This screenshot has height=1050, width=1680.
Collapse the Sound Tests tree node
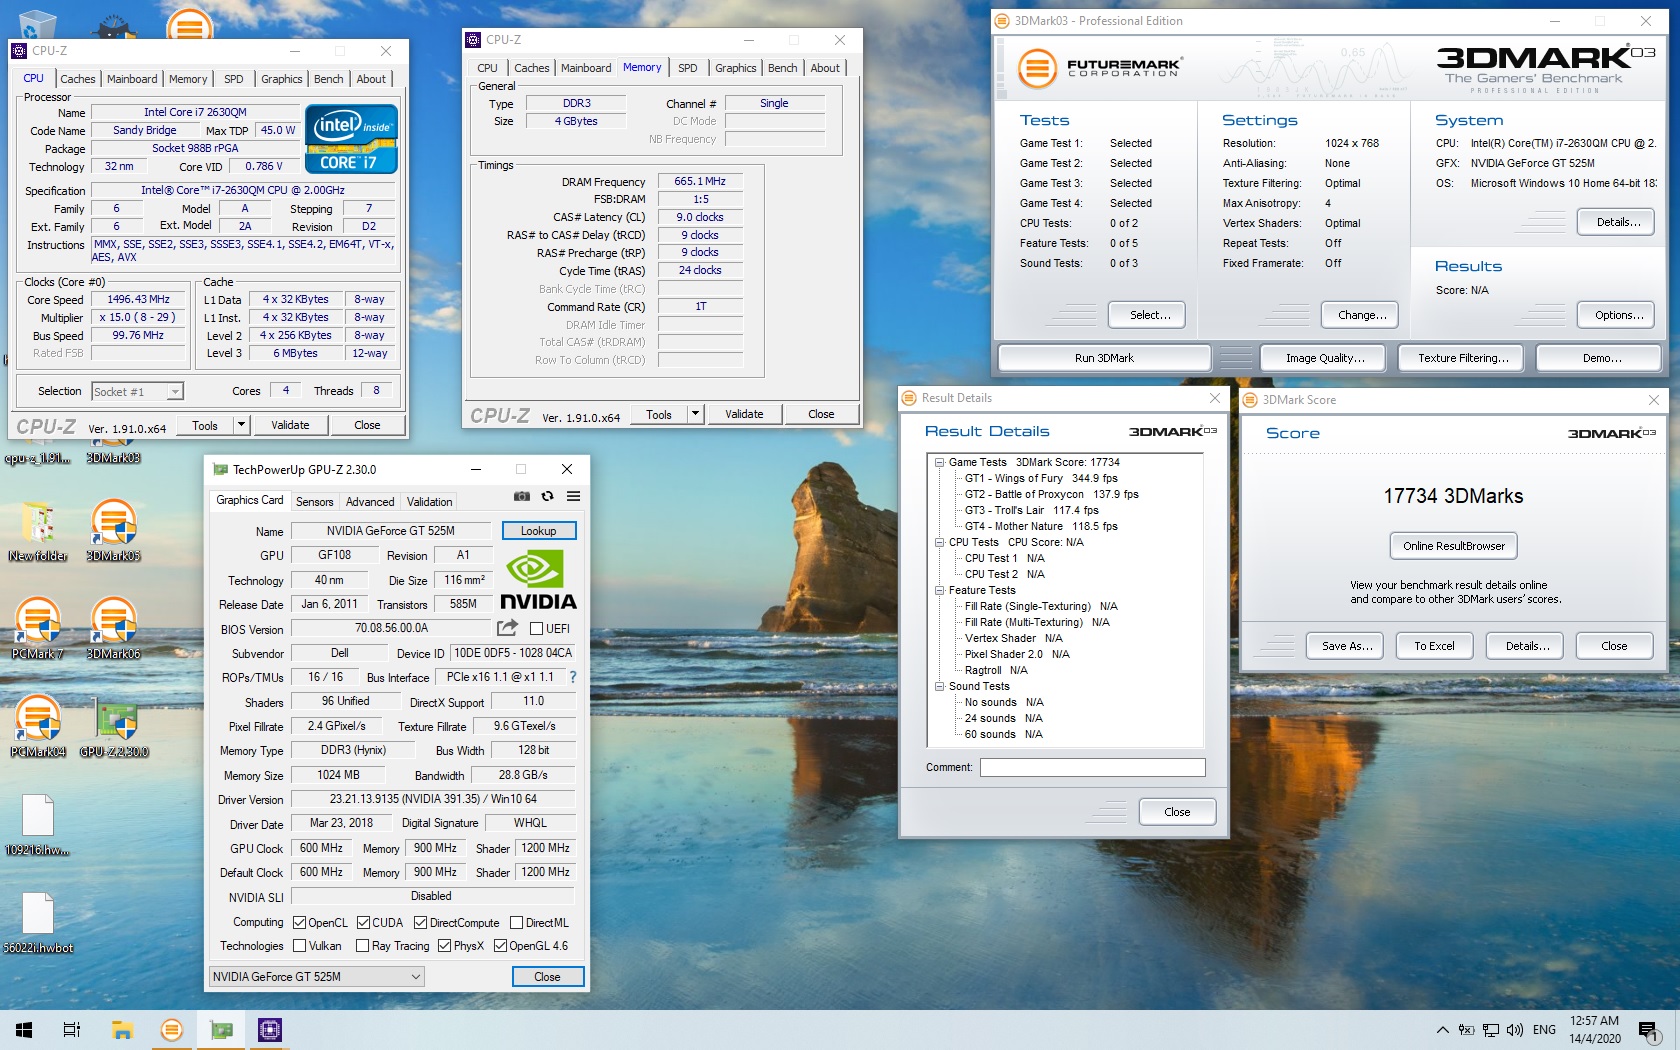940,686
